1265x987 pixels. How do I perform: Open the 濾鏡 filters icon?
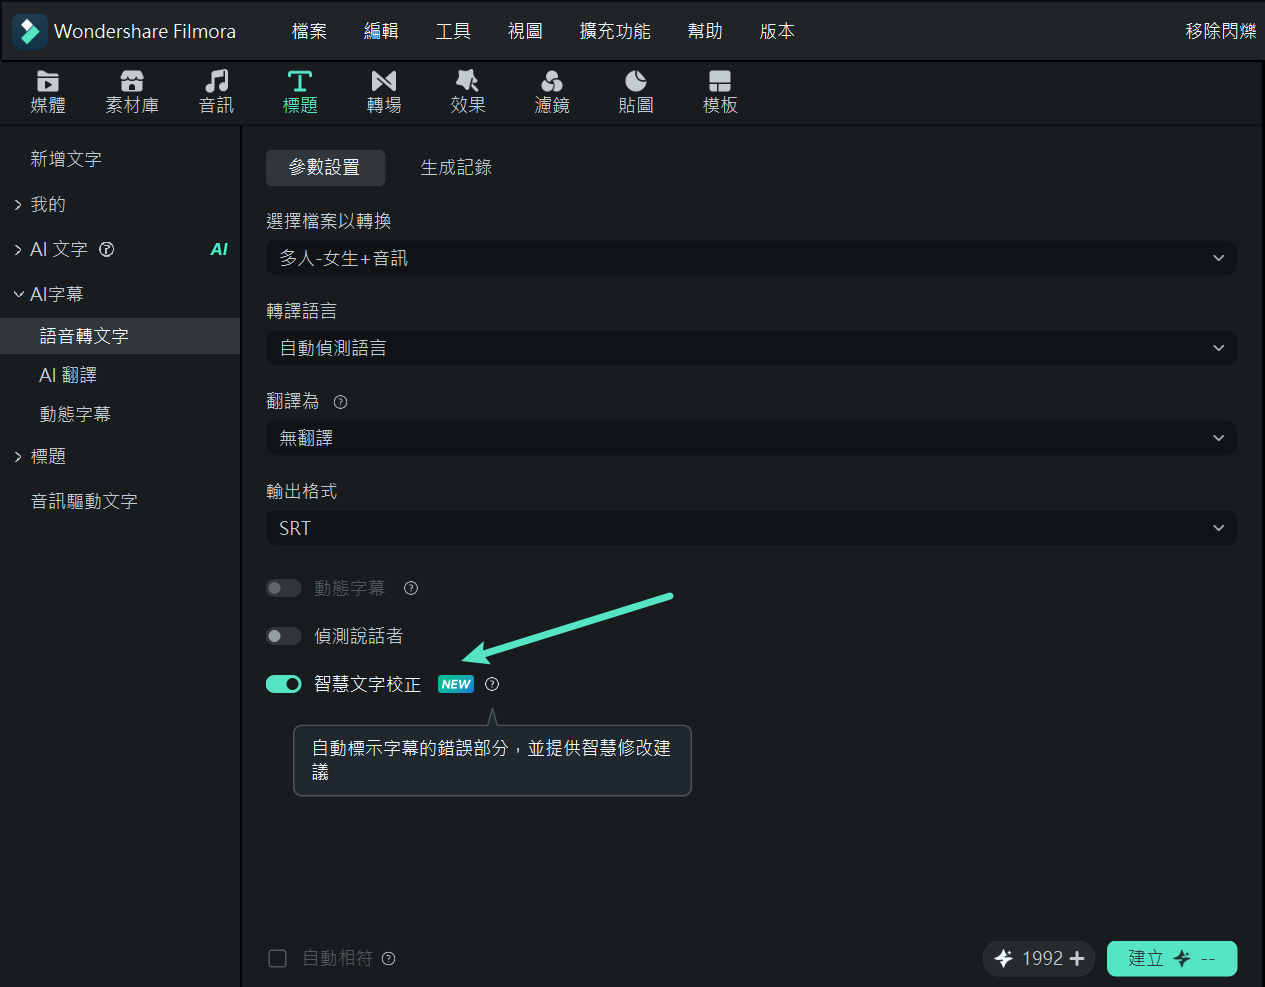[552, 81]
